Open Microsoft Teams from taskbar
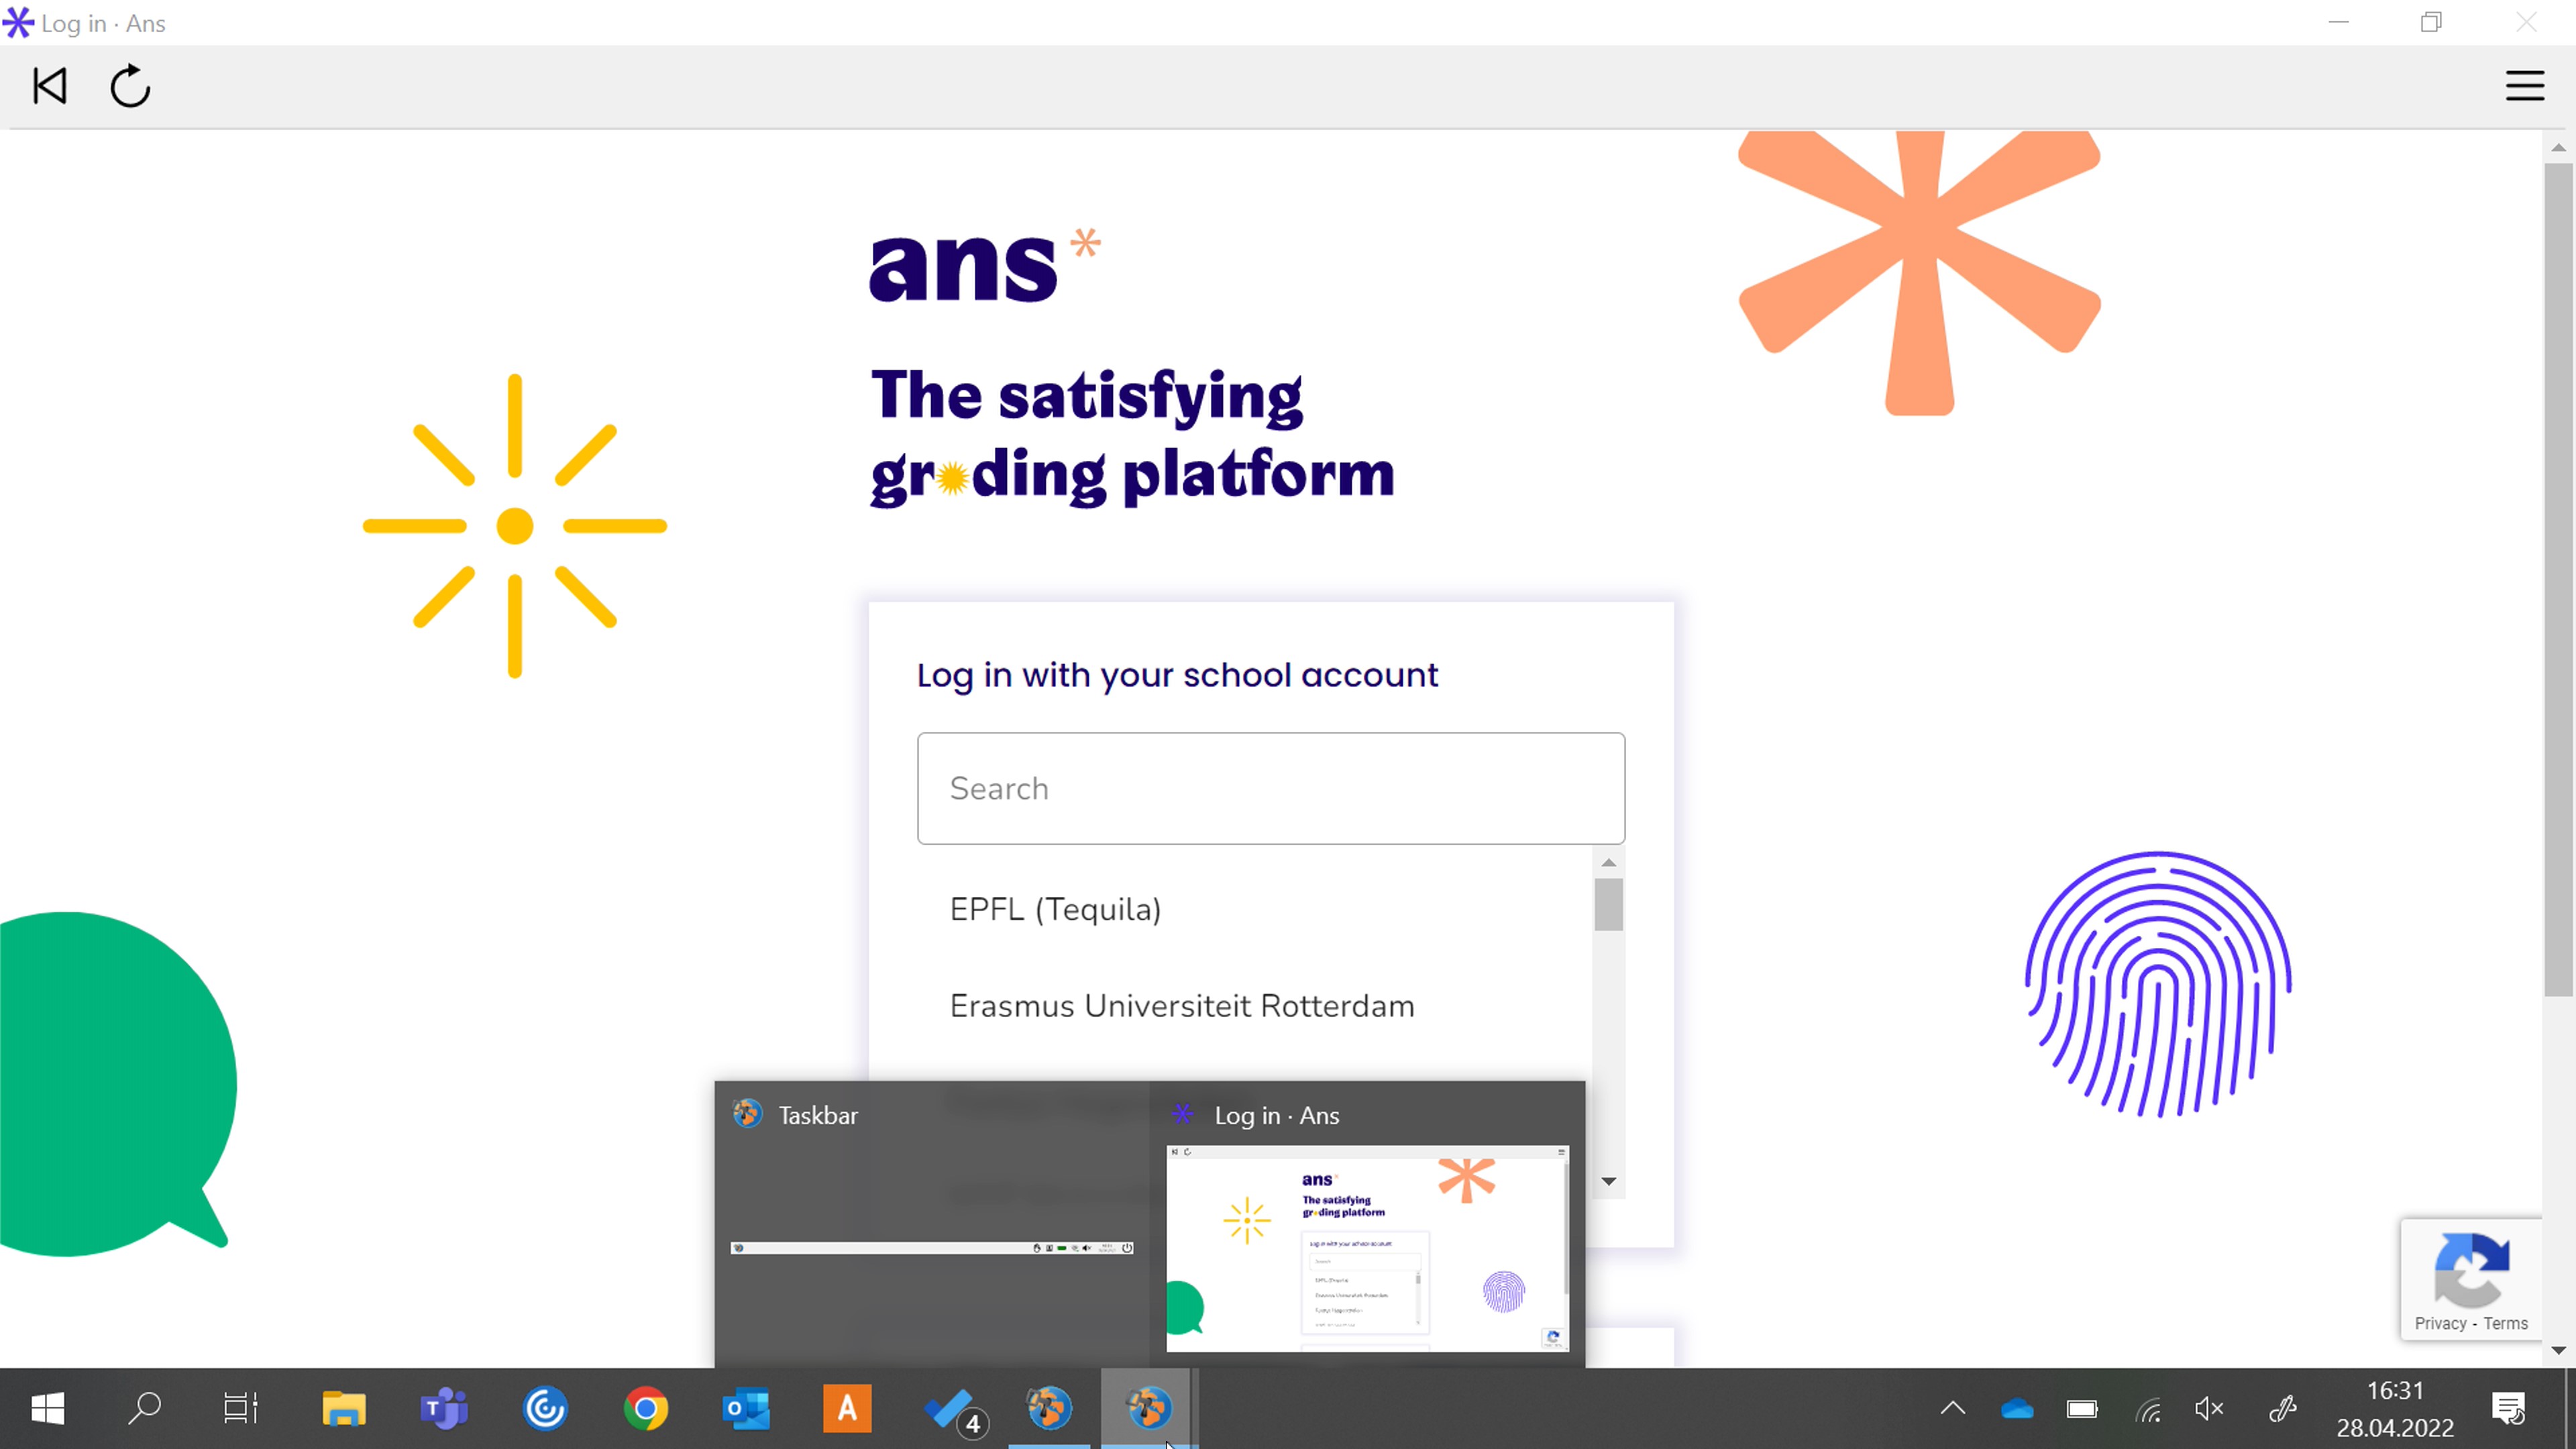2576x1449 pixels. point(444,1409)
